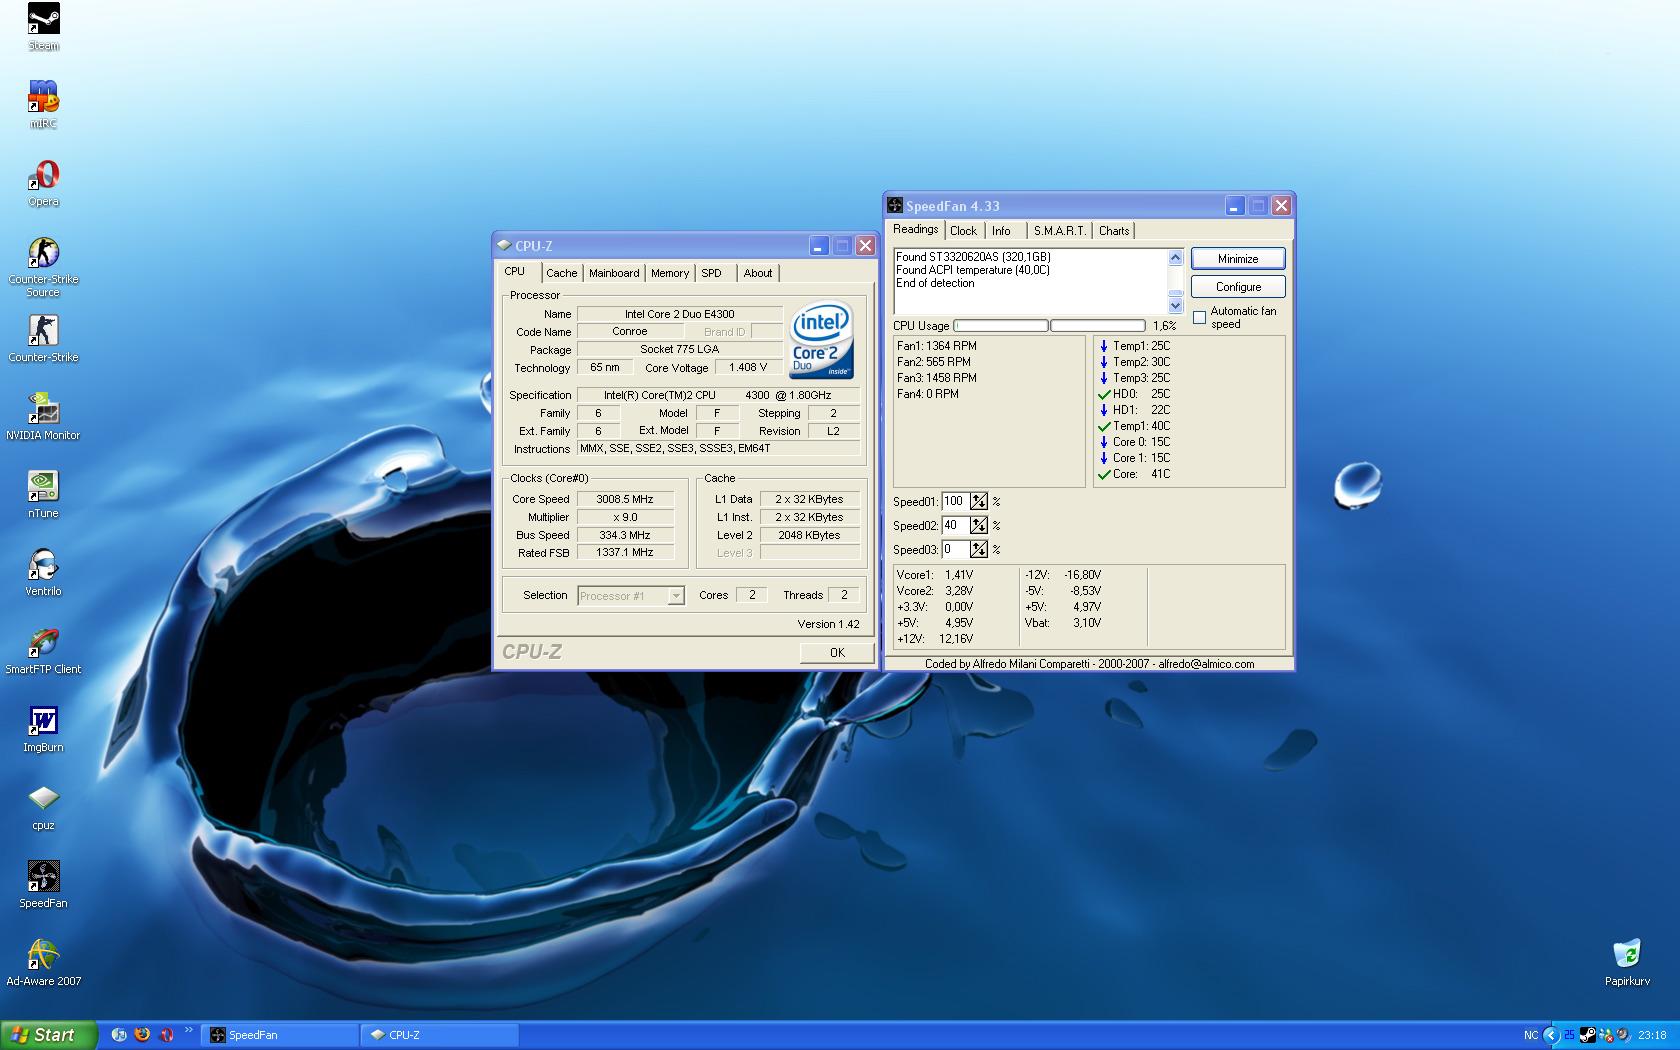Click the NC language bar indicator

(x=1531, y=1035)
